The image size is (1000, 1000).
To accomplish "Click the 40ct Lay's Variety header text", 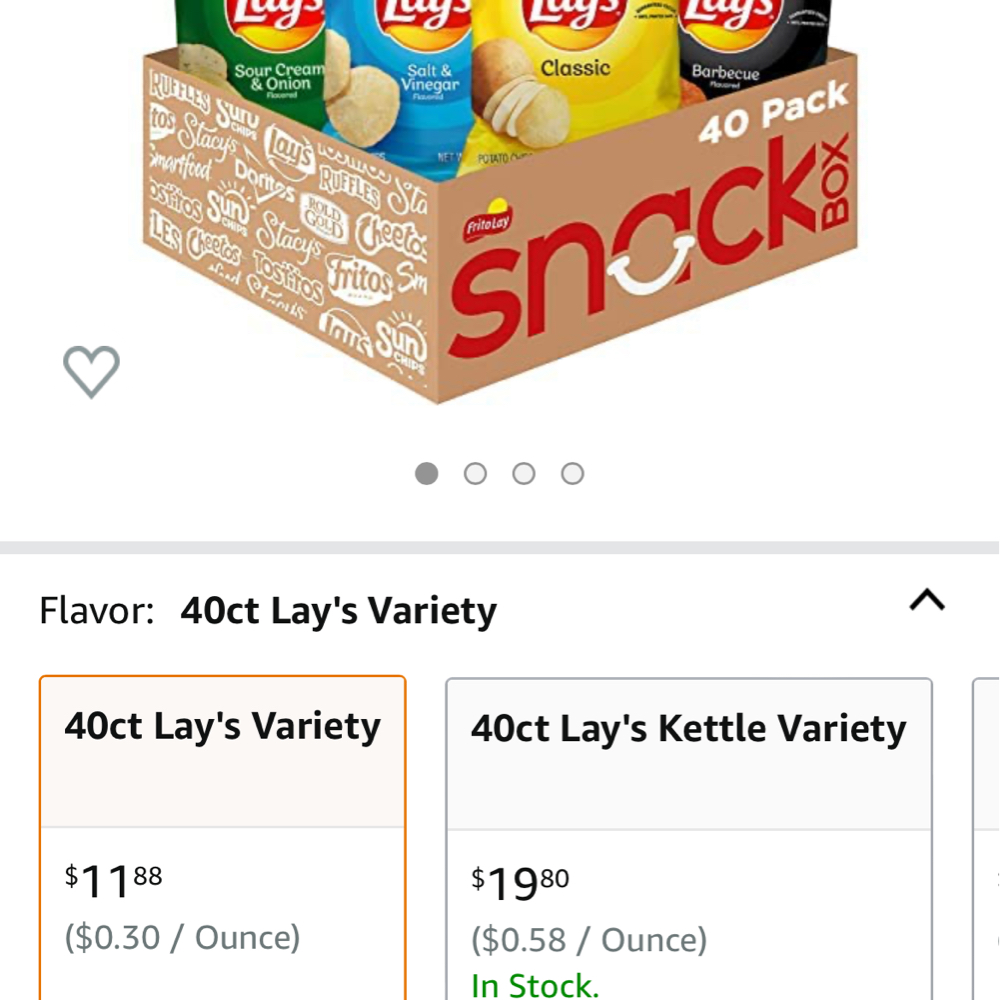I will click(222, 727).
